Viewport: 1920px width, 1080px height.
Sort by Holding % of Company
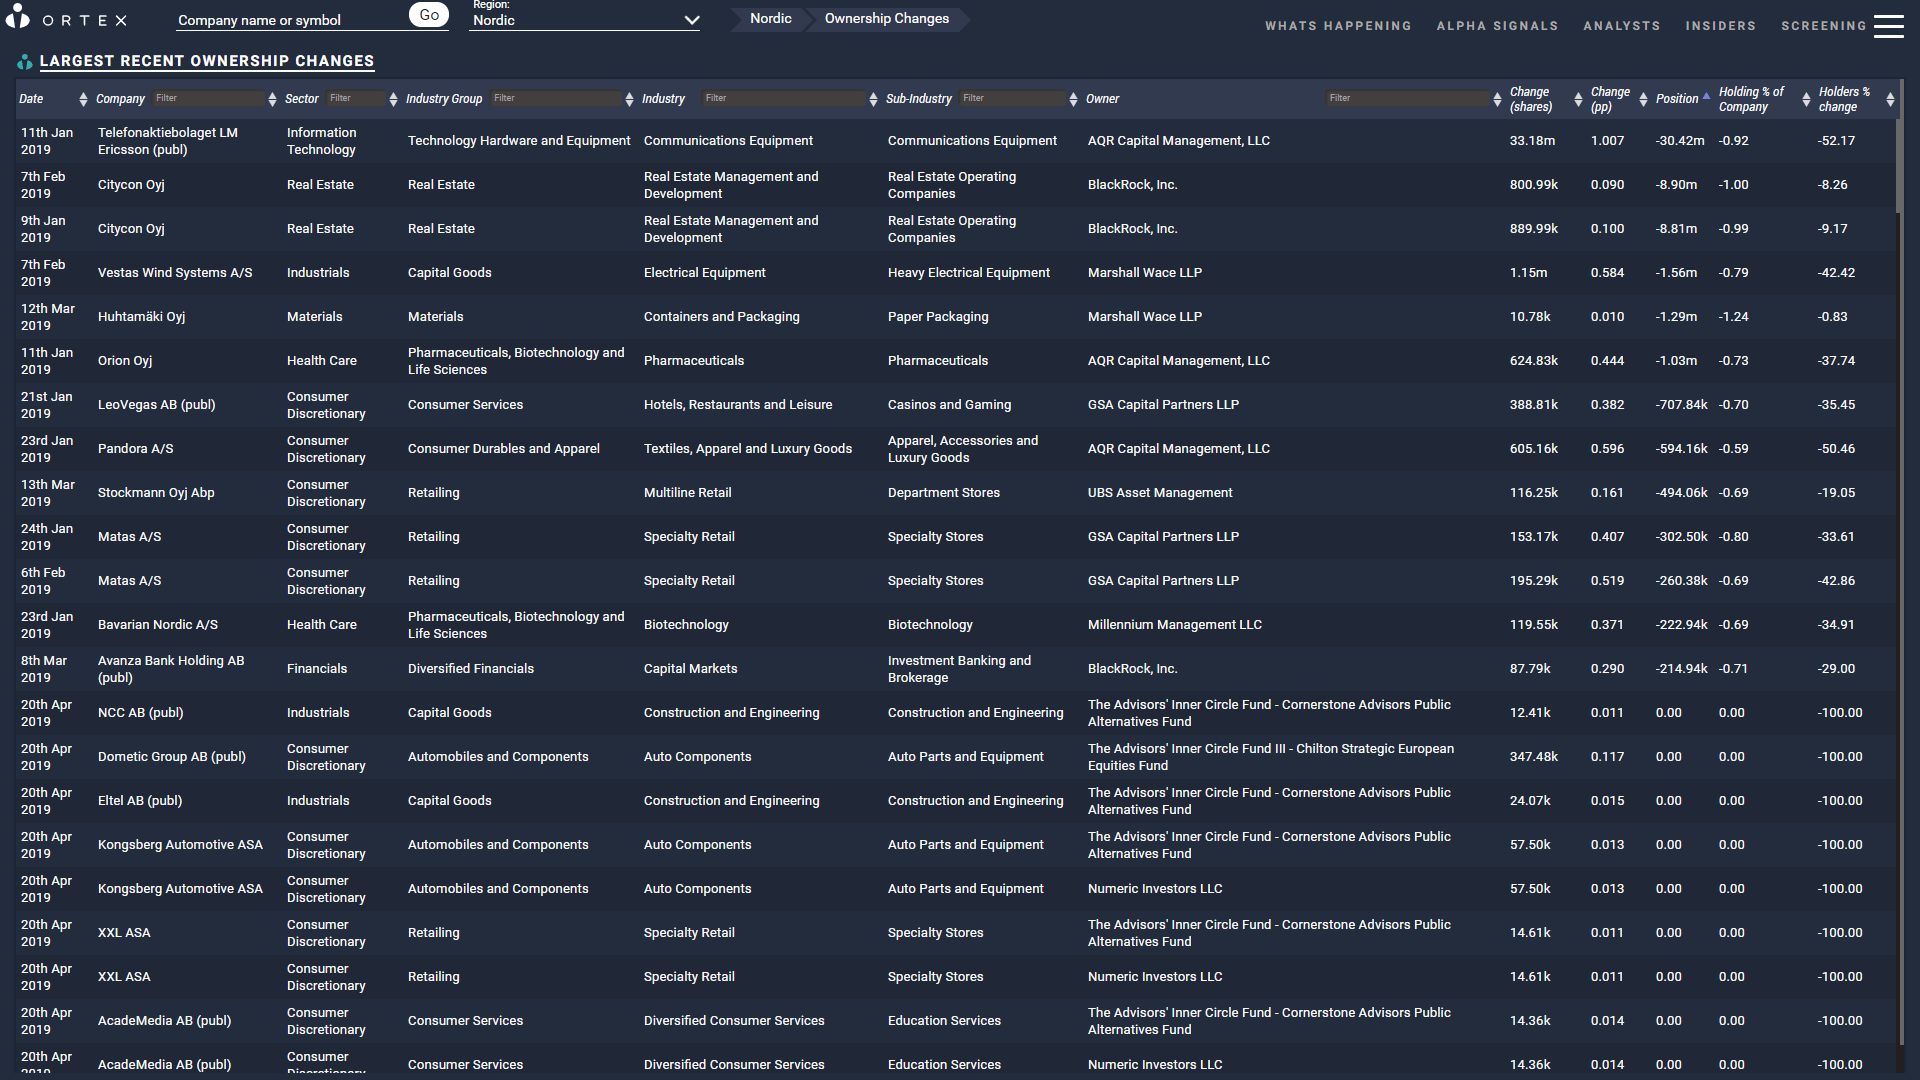[1805, 99]
